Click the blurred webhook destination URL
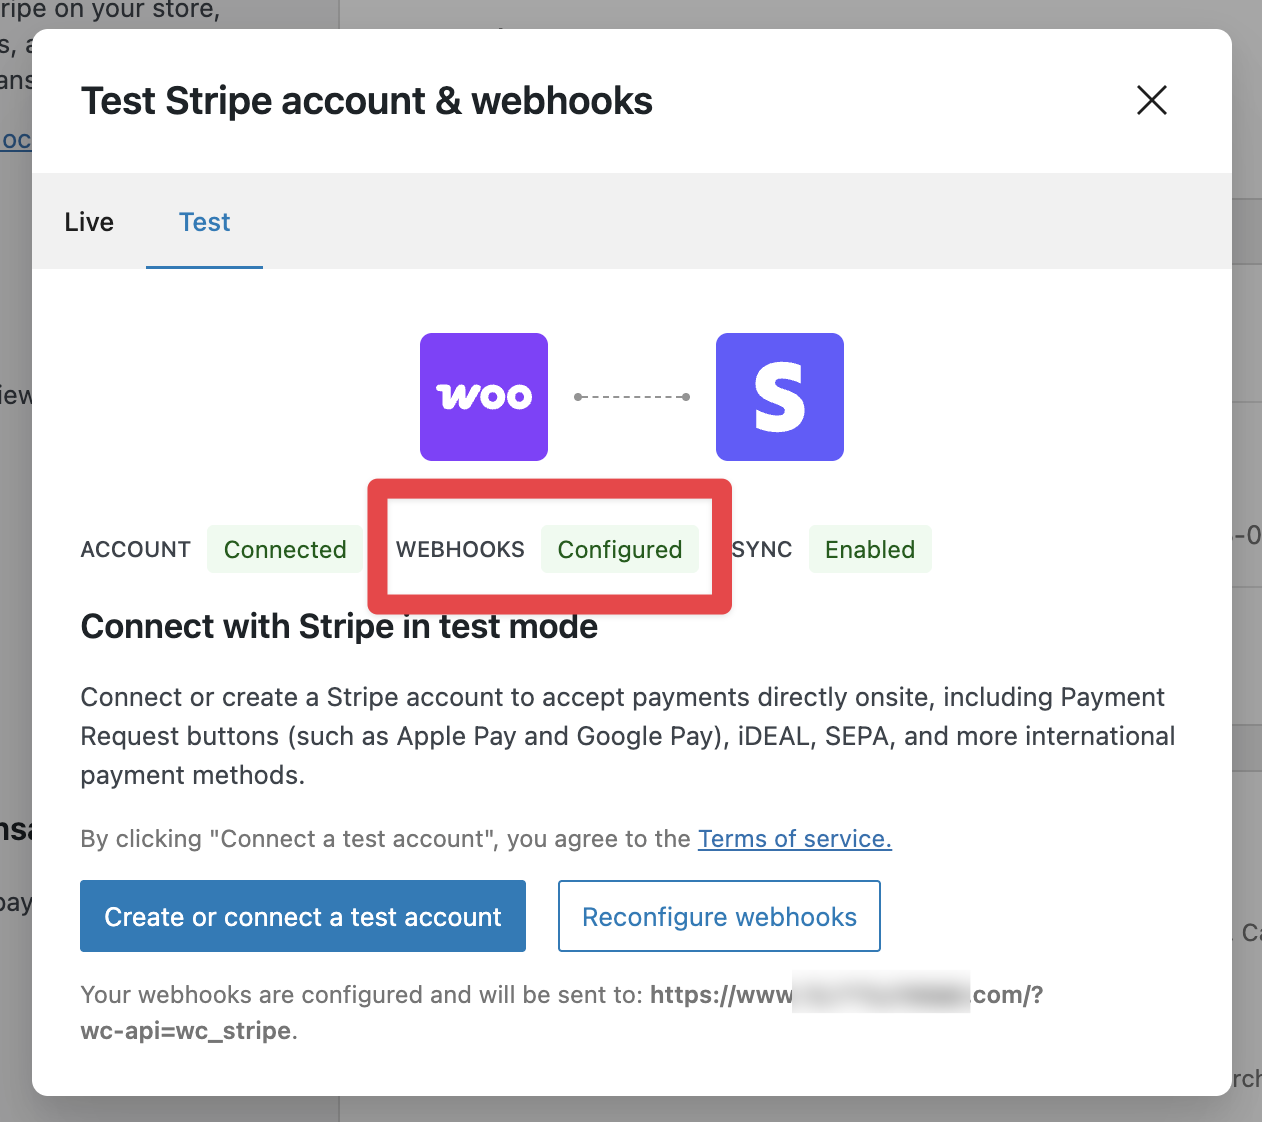The width and height of the screenshot is (1262, 1122). click(x=880, y=994)
